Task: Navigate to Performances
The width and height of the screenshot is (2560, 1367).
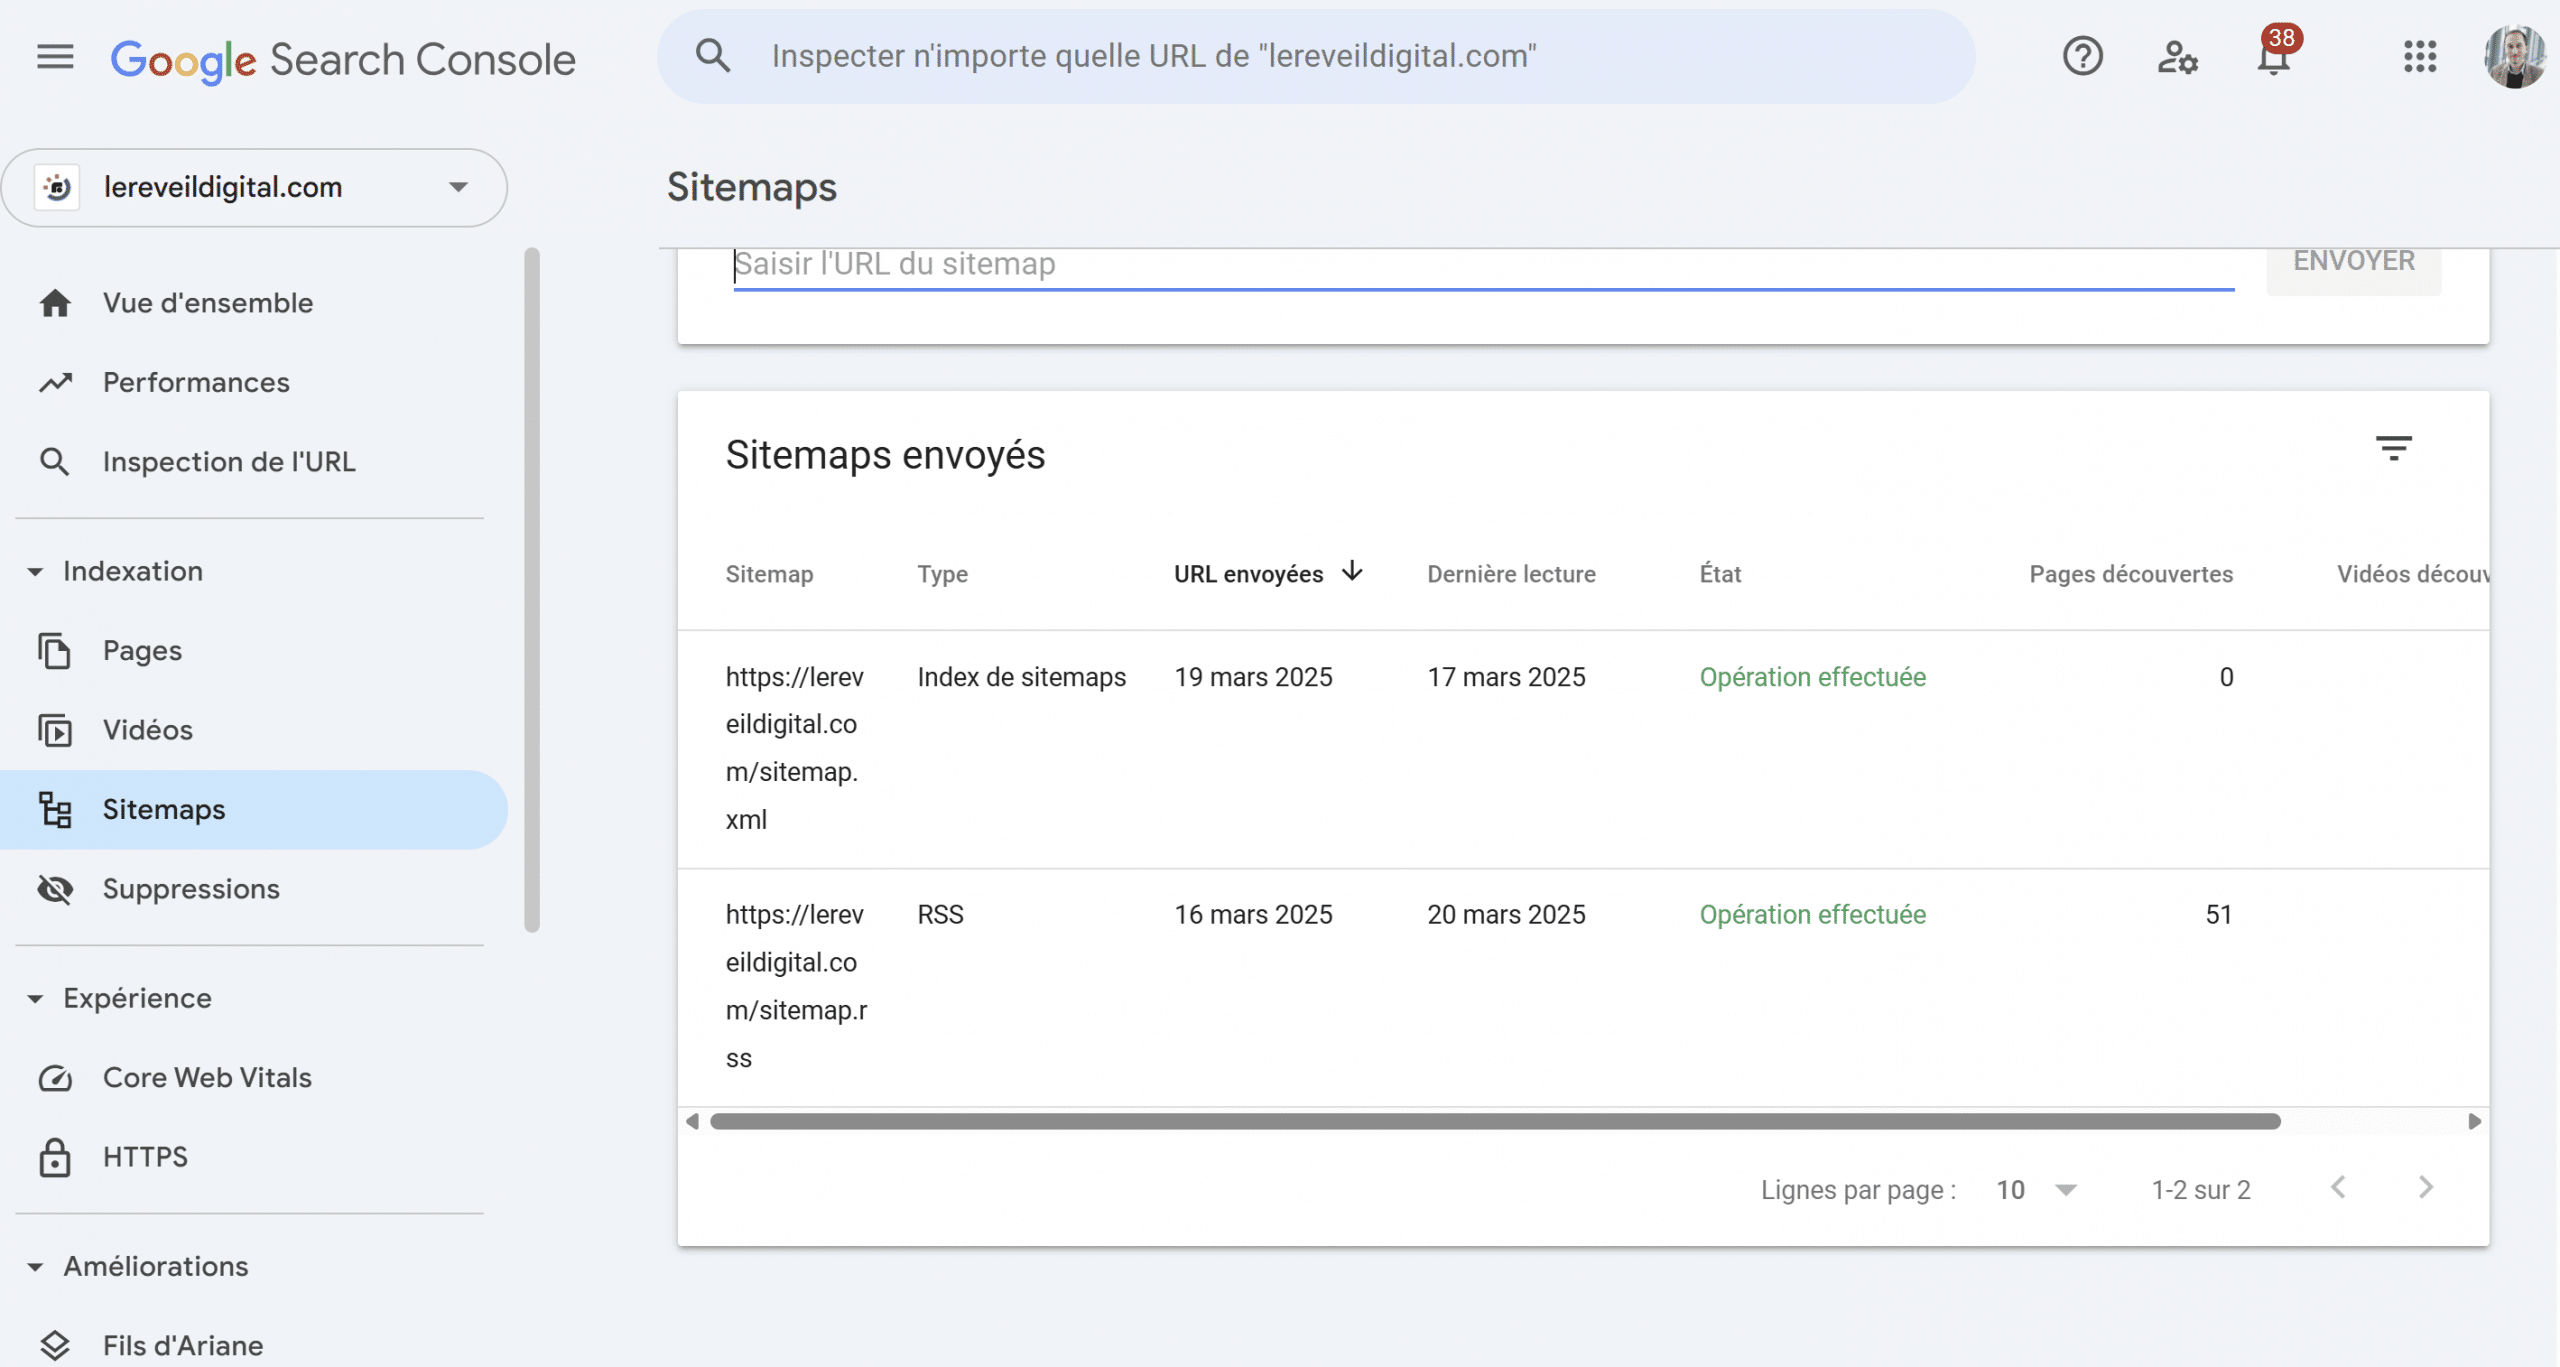Action: [196, 382]
